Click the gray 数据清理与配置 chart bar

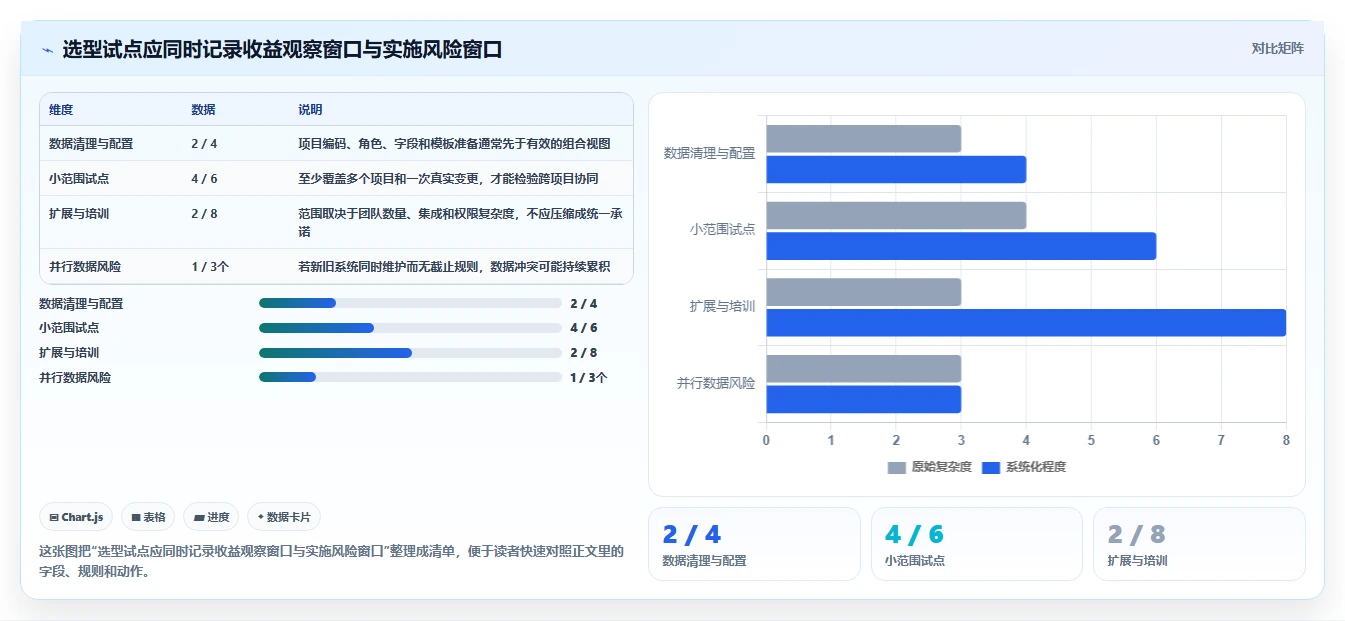pyautogui.click(x=864, y=139)
